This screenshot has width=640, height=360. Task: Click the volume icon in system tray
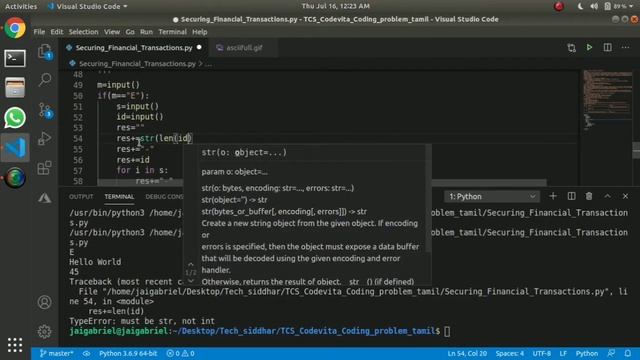tap(594, 6)
